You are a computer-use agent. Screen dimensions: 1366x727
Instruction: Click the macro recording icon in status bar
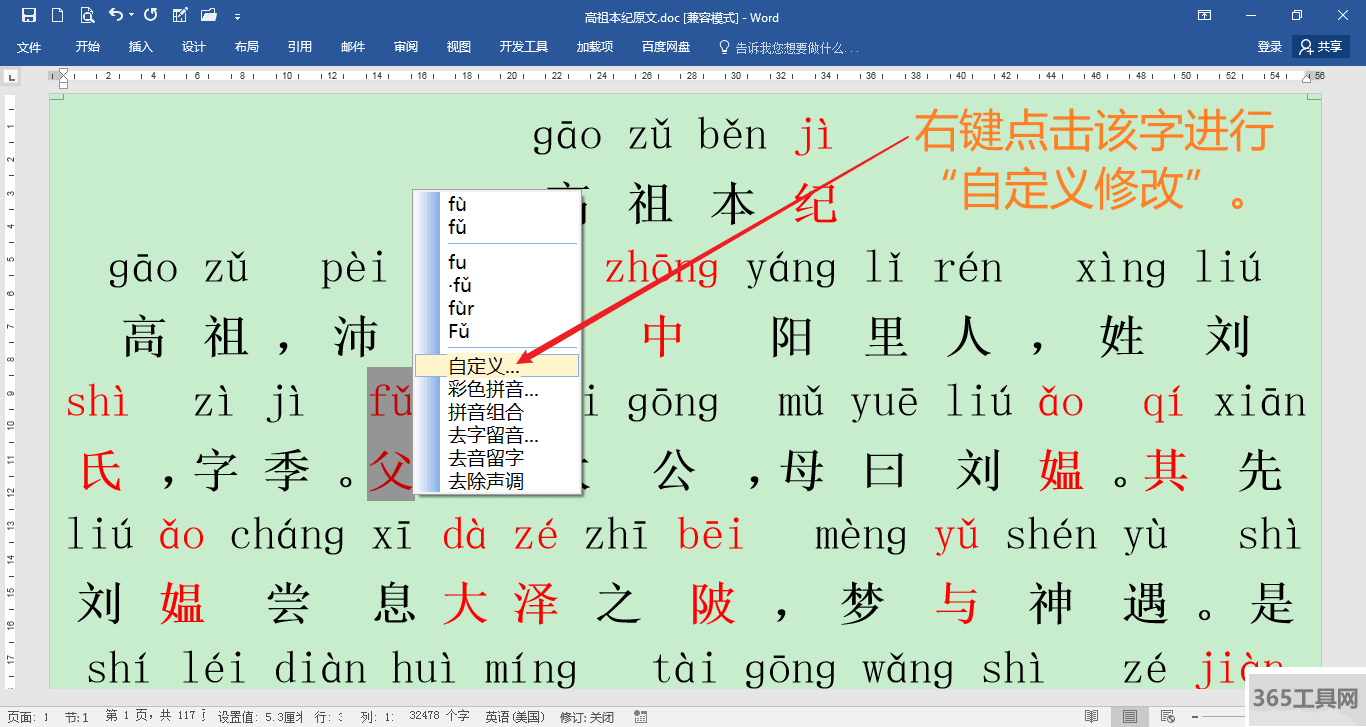click(x=641, y=717)
